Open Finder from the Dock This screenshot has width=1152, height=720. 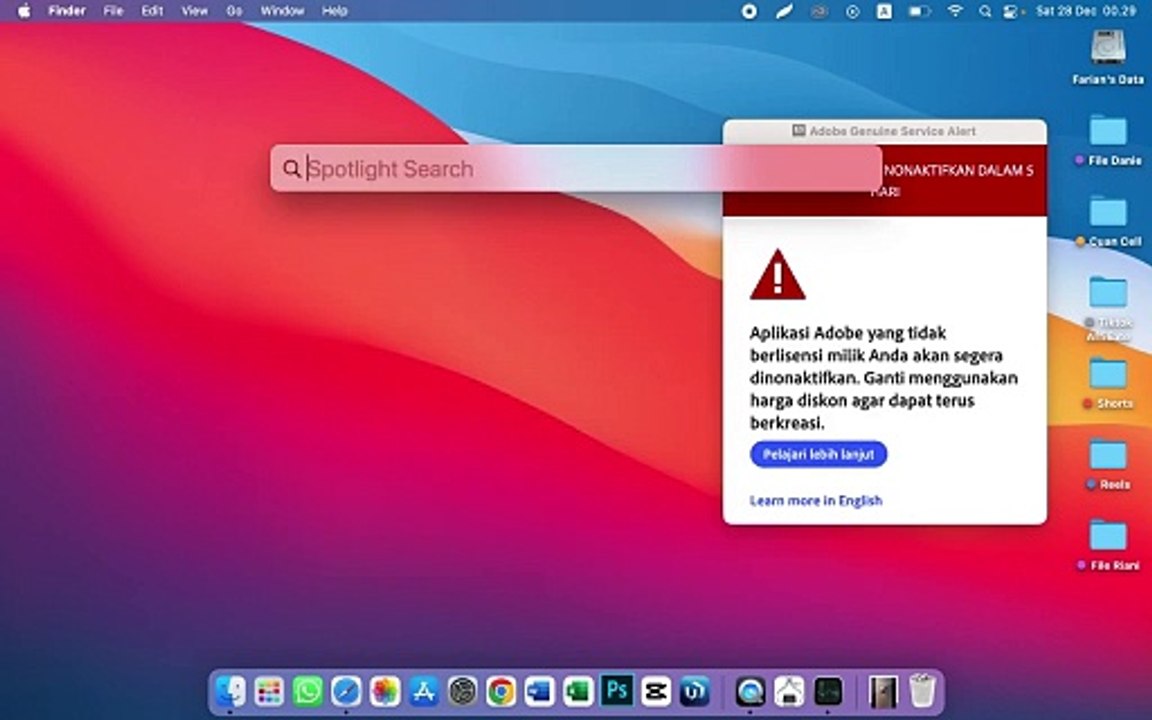[231, 691]
